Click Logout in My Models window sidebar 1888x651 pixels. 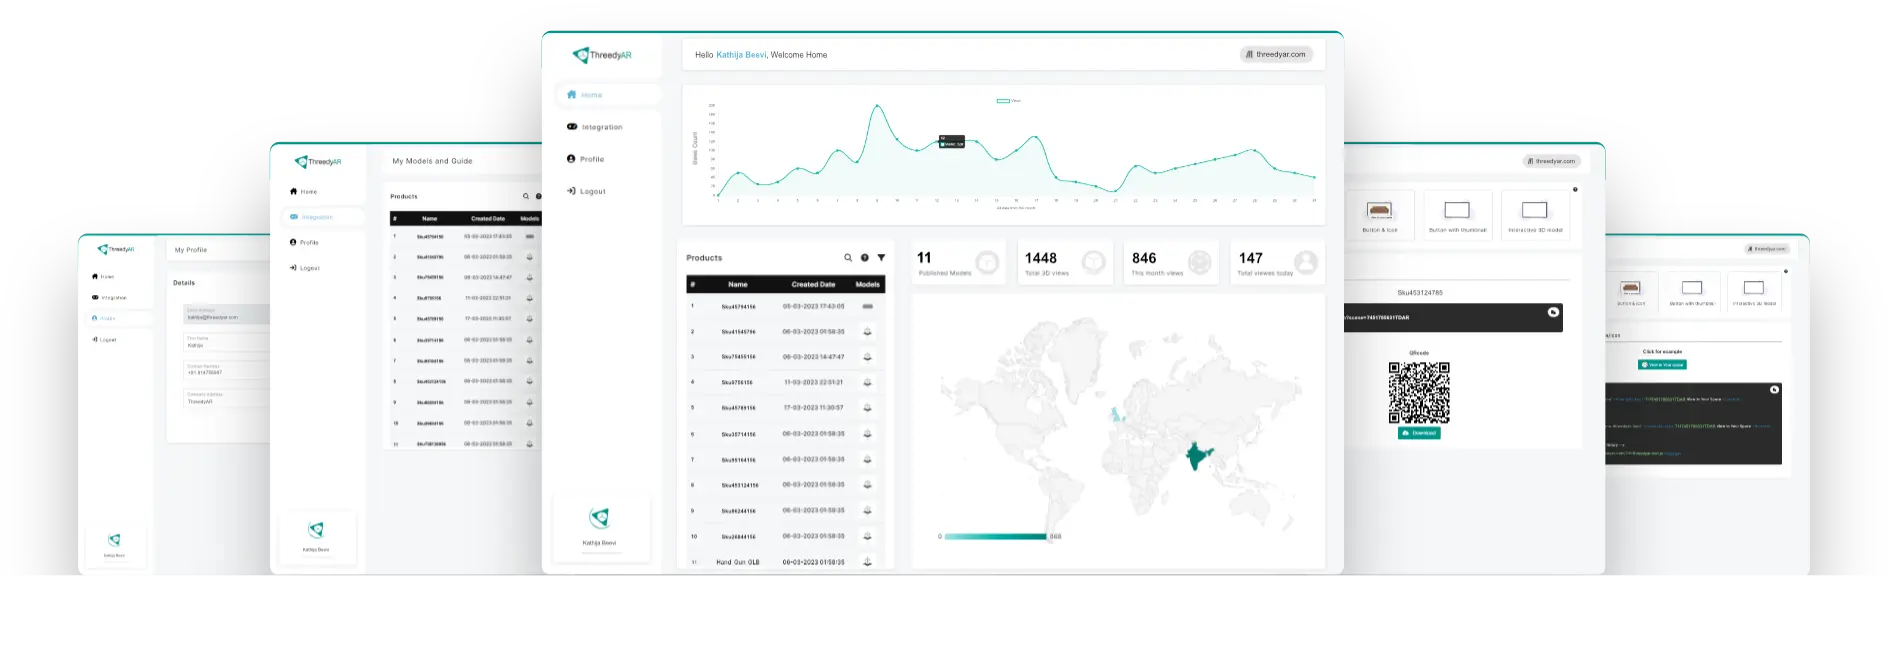[x=304, y=268]
